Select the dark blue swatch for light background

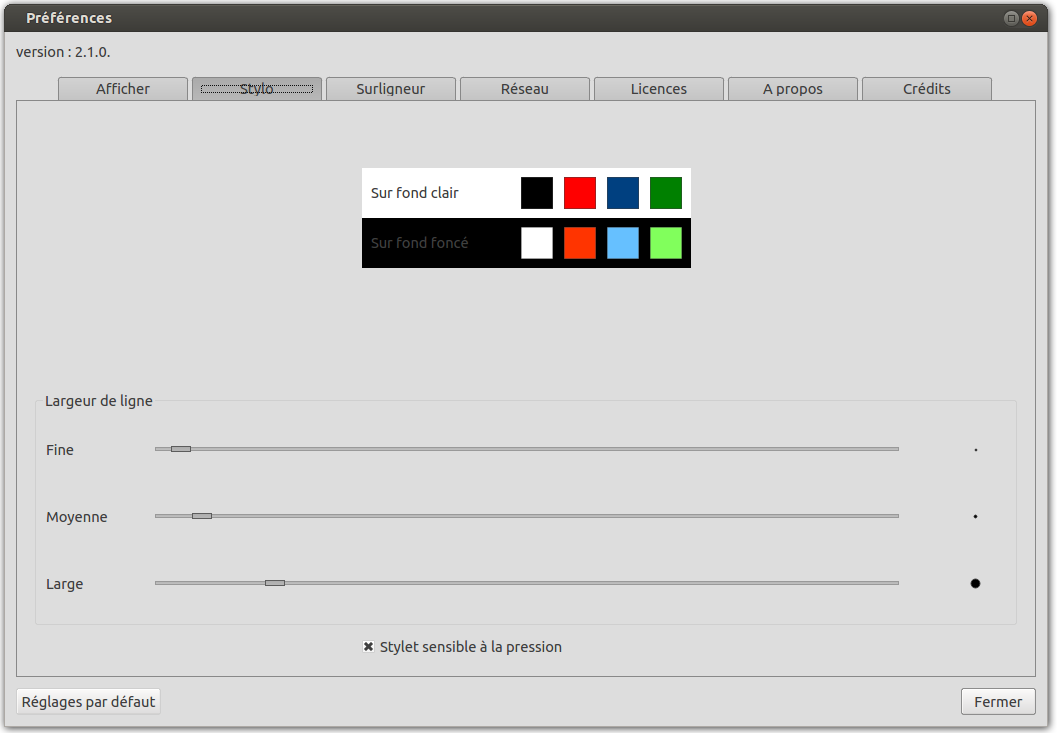623,193
